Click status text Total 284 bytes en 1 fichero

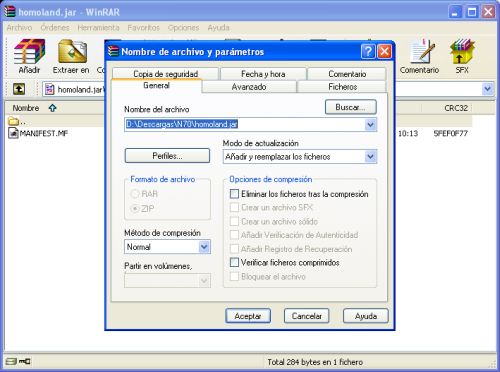(x=315, y=362)
